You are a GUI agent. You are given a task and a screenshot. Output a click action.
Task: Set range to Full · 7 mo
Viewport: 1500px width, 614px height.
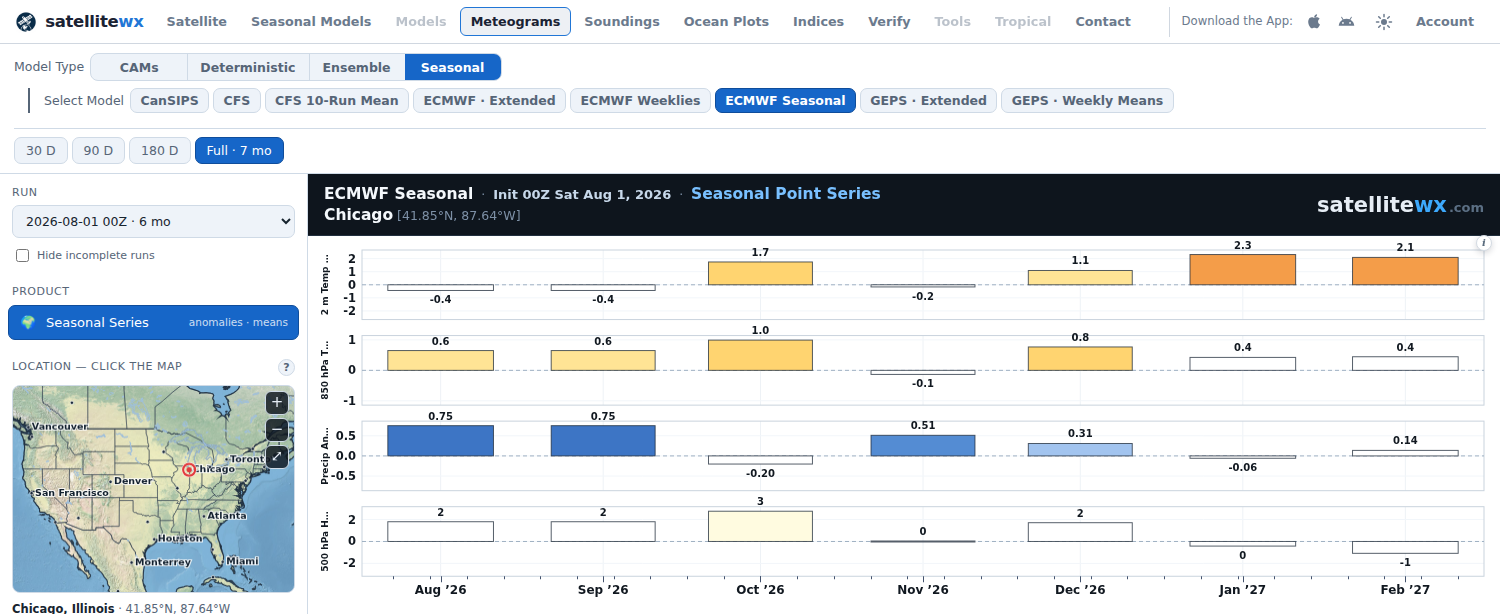[x=239, y=150]
